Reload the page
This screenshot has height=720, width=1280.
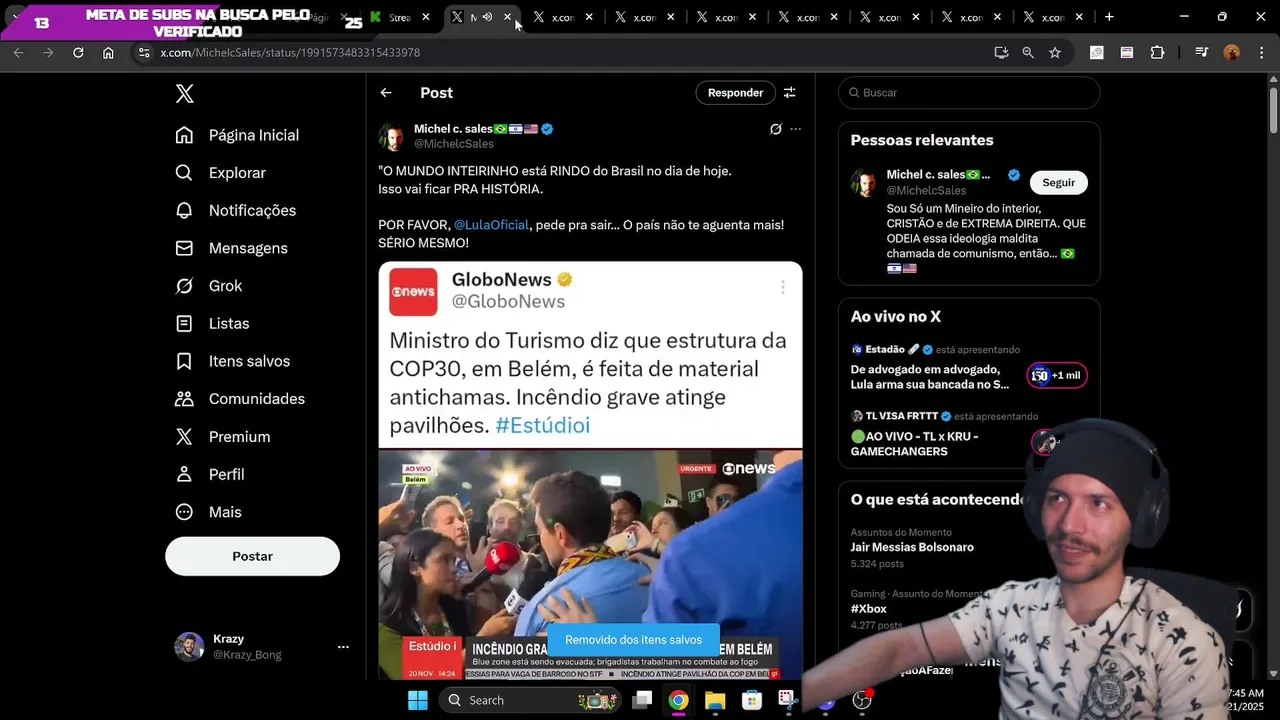click(x=78, y=53)
